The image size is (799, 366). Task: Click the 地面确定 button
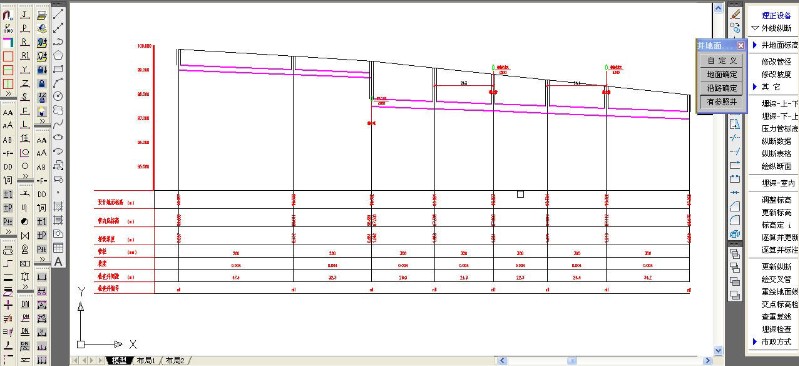[722, 74]
